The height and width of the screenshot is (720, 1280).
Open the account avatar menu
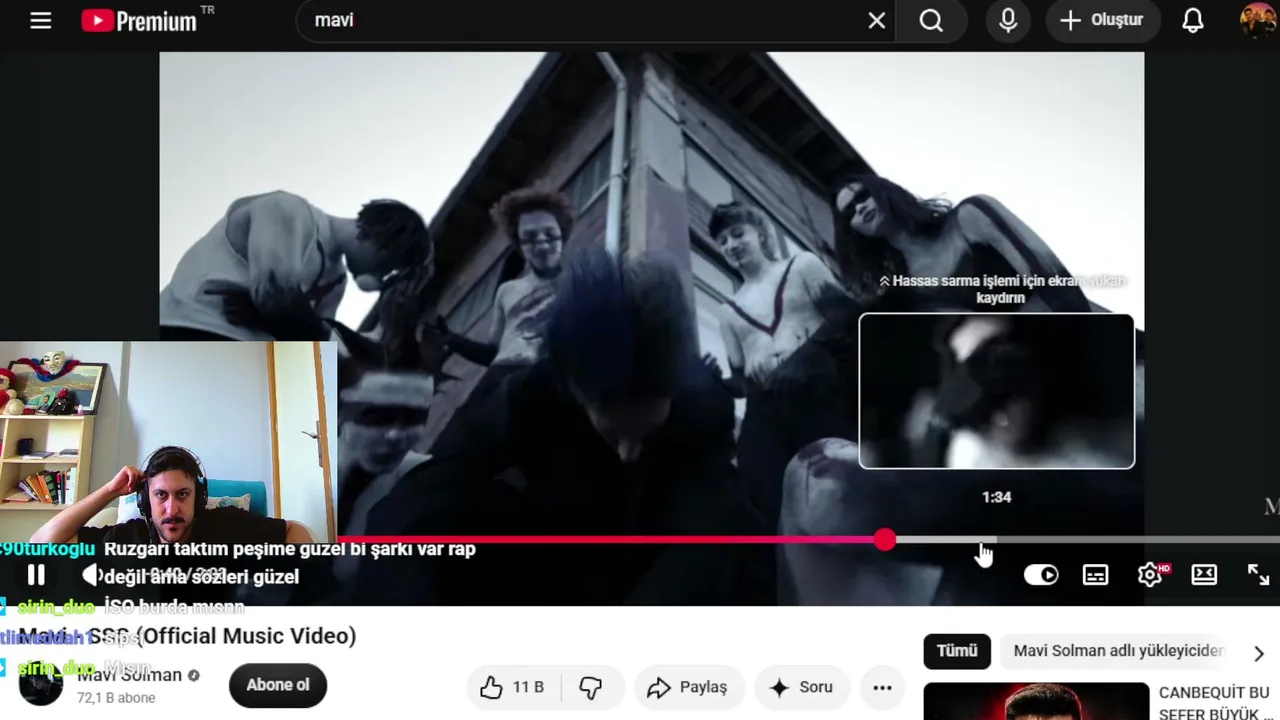(x=1257, y=21)
